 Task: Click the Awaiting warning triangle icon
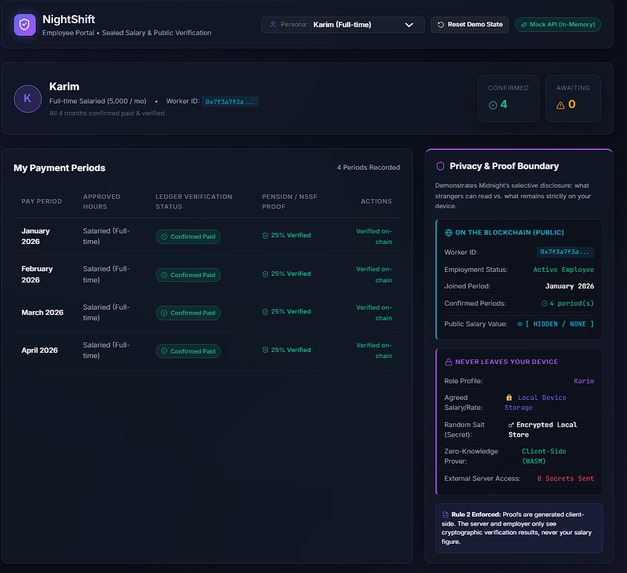point(560,105)
